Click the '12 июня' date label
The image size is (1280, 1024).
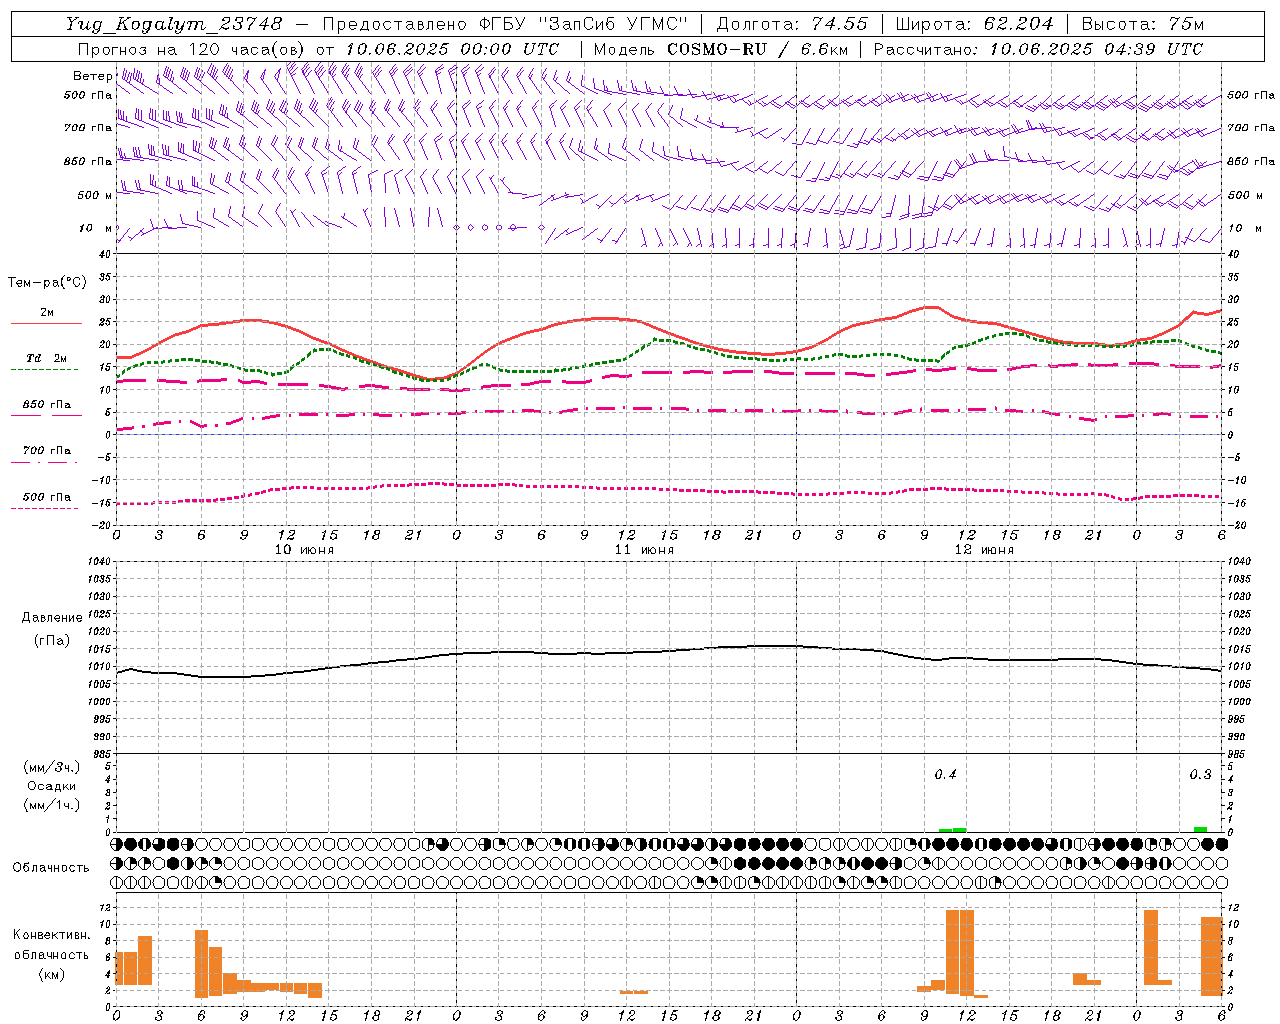pyautogui.click(x=984, y=550)
